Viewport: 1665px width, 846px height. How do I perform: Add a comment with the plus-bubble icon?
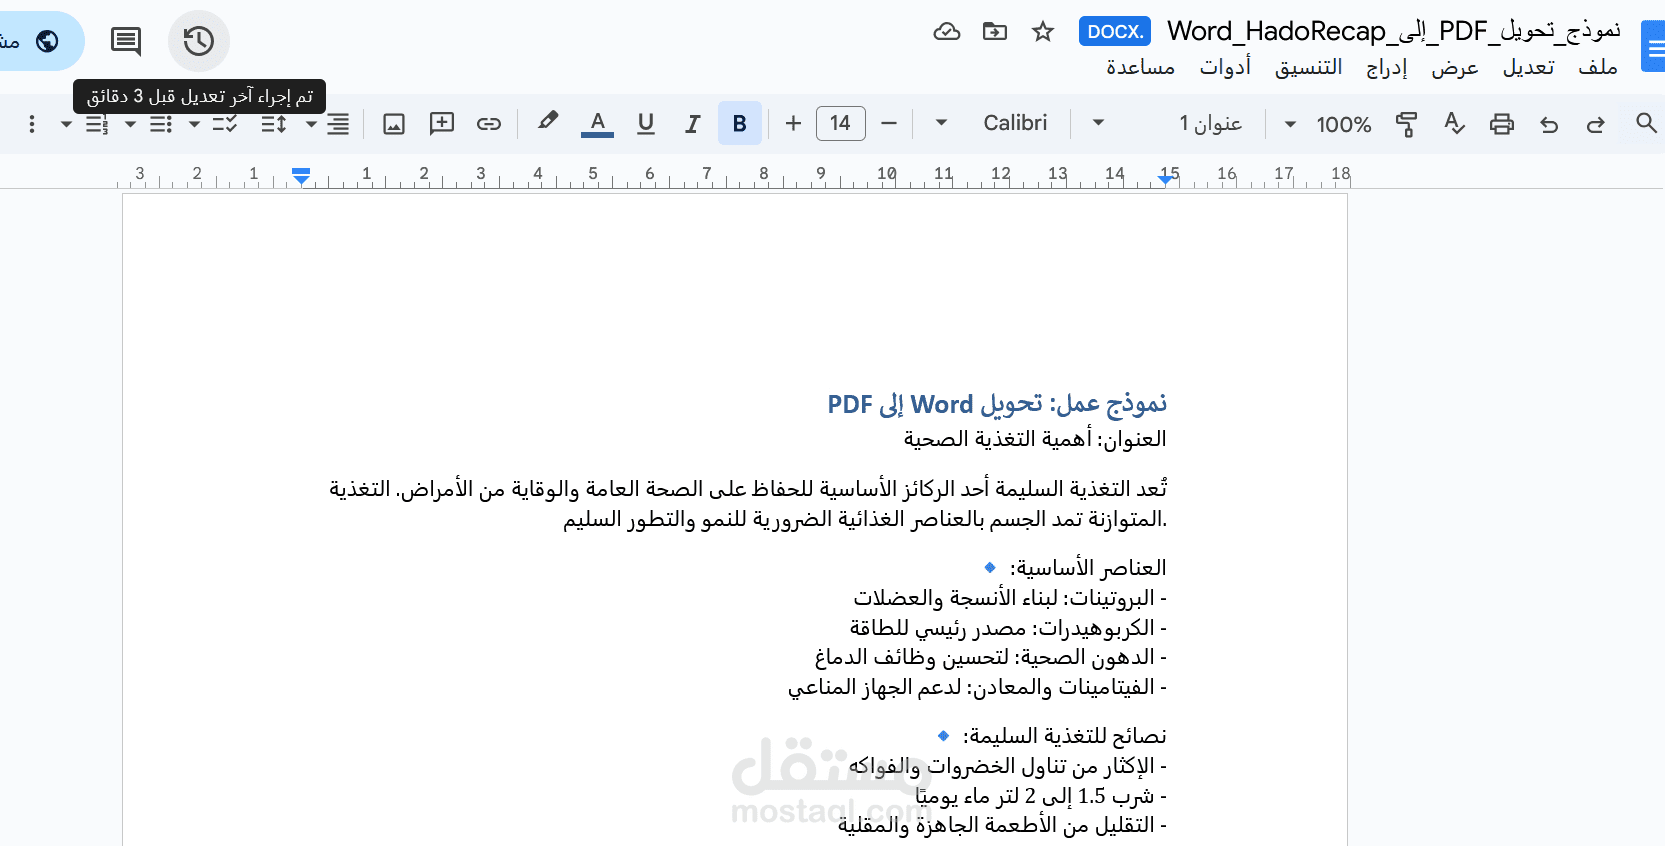click(x=441, y=123)
